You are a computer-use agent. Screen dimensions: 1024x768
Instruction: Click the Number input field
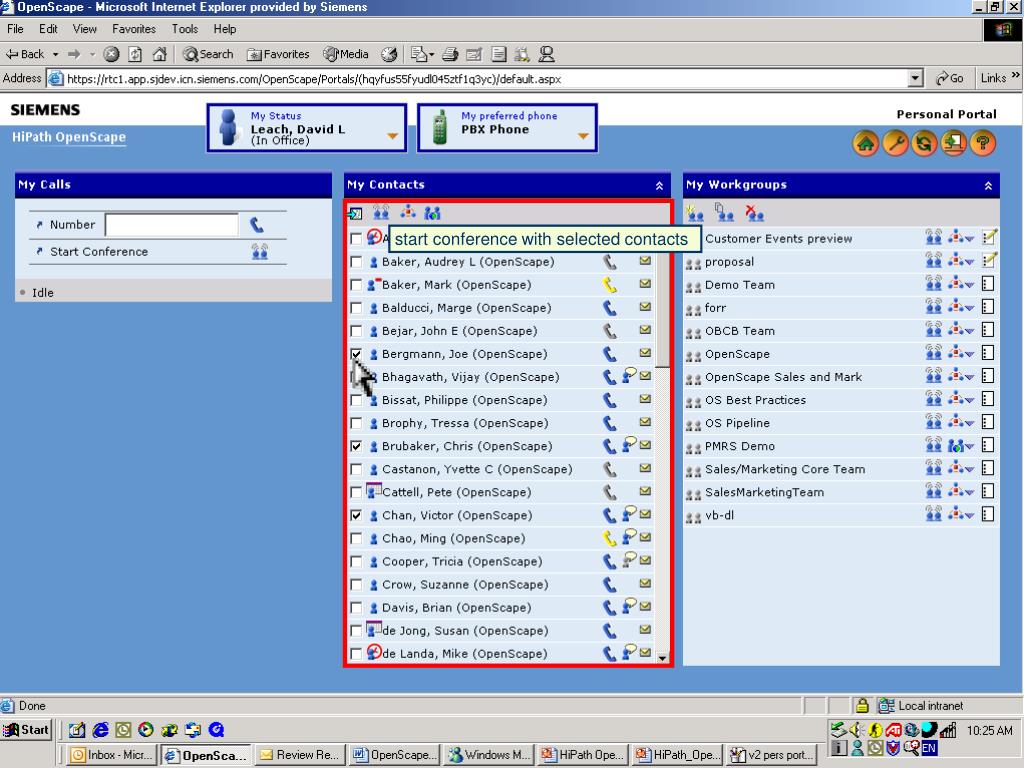pos(172,225)
